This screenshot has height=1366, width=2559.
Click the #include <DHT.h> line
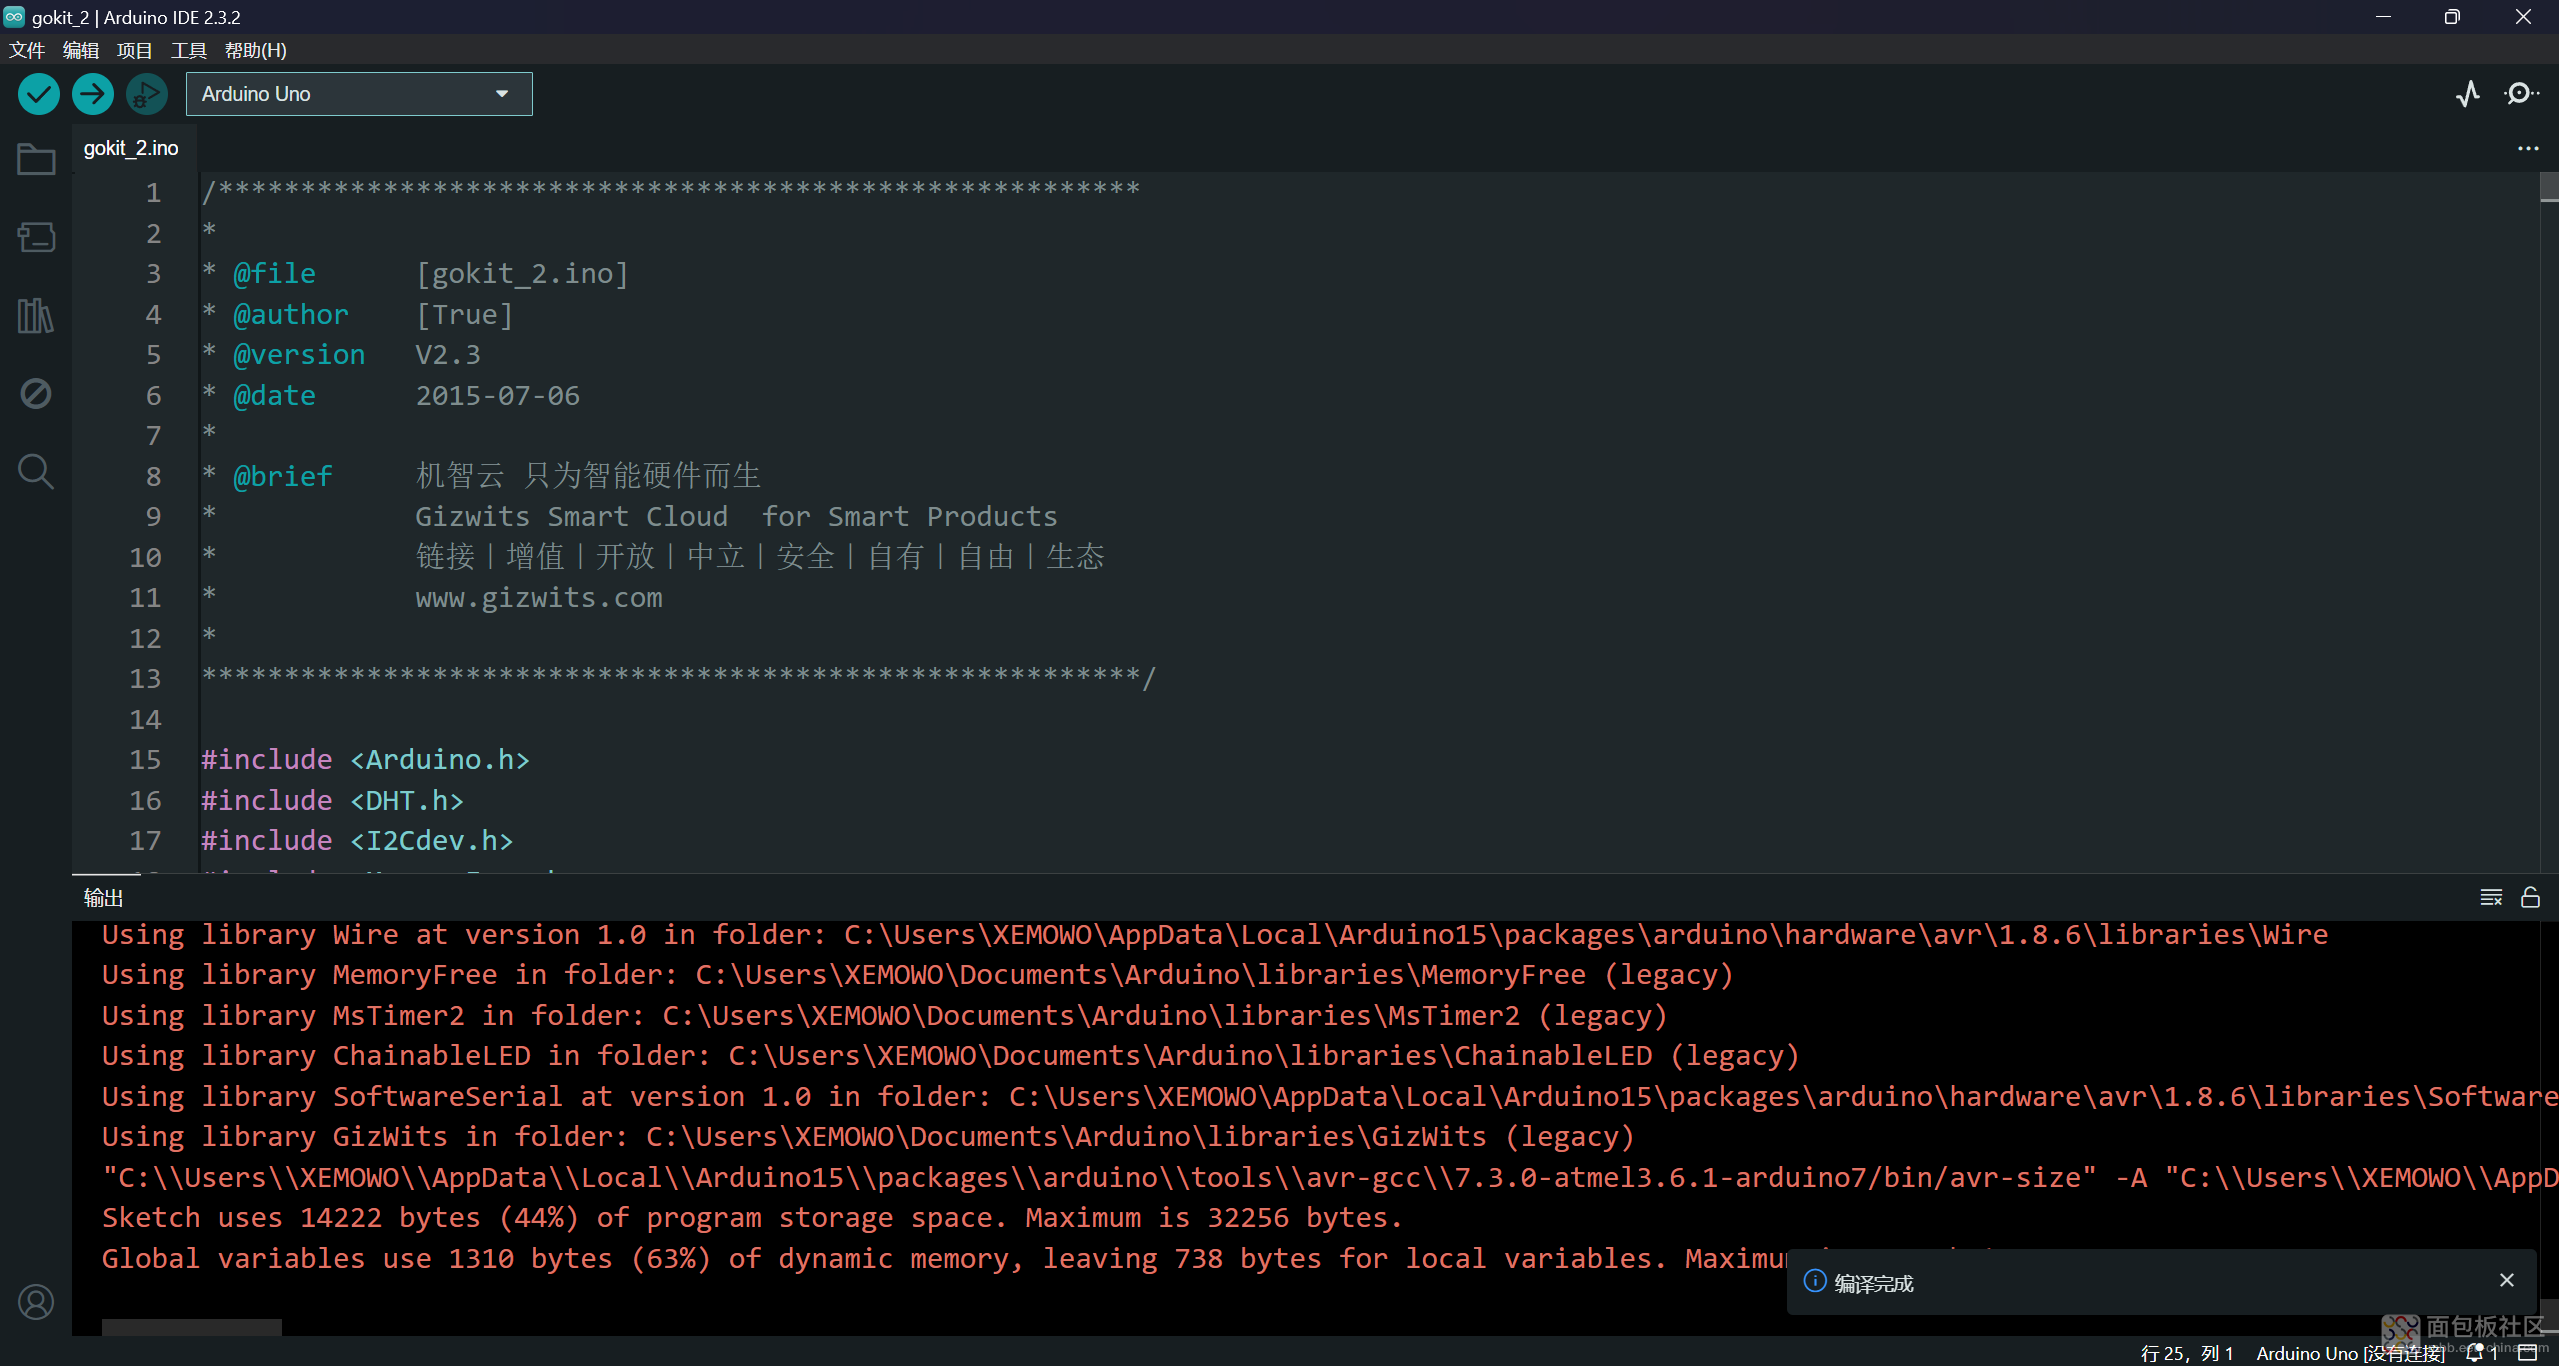click(x=332, y=801)
